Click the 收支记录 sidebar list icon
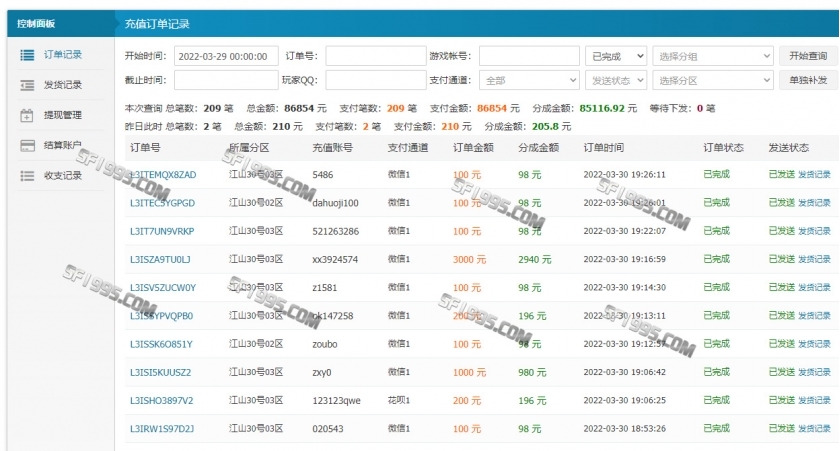Screen dimensions: 840x451 pos(27,175)
